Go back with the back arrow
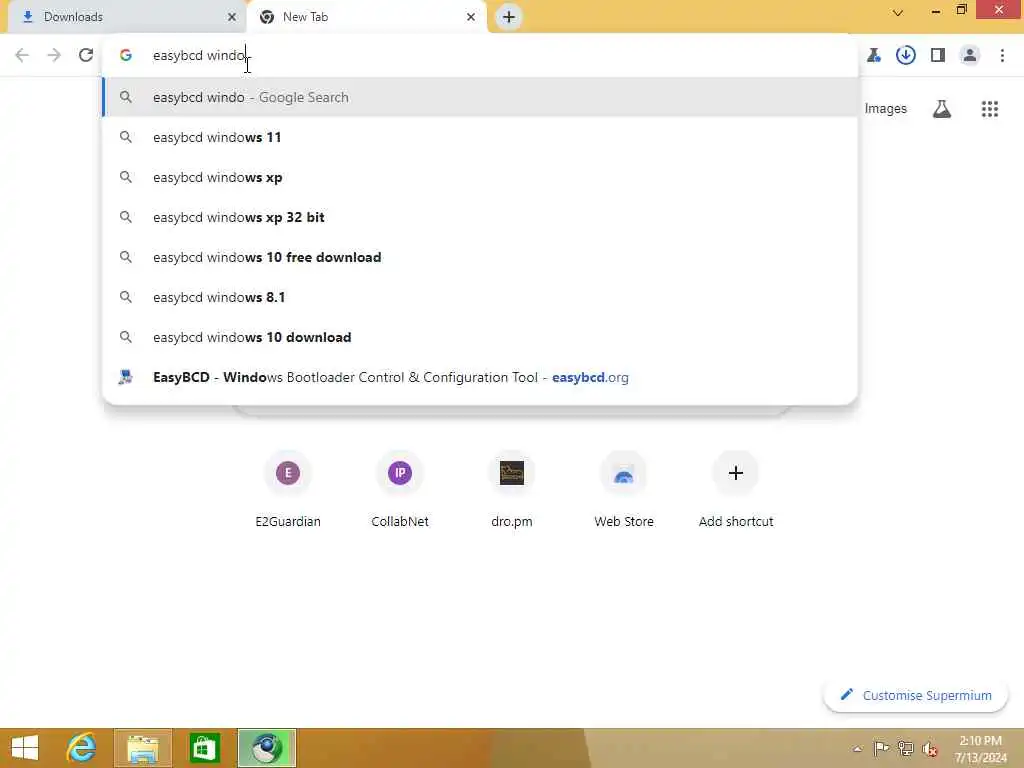 (x=22, y=55)
